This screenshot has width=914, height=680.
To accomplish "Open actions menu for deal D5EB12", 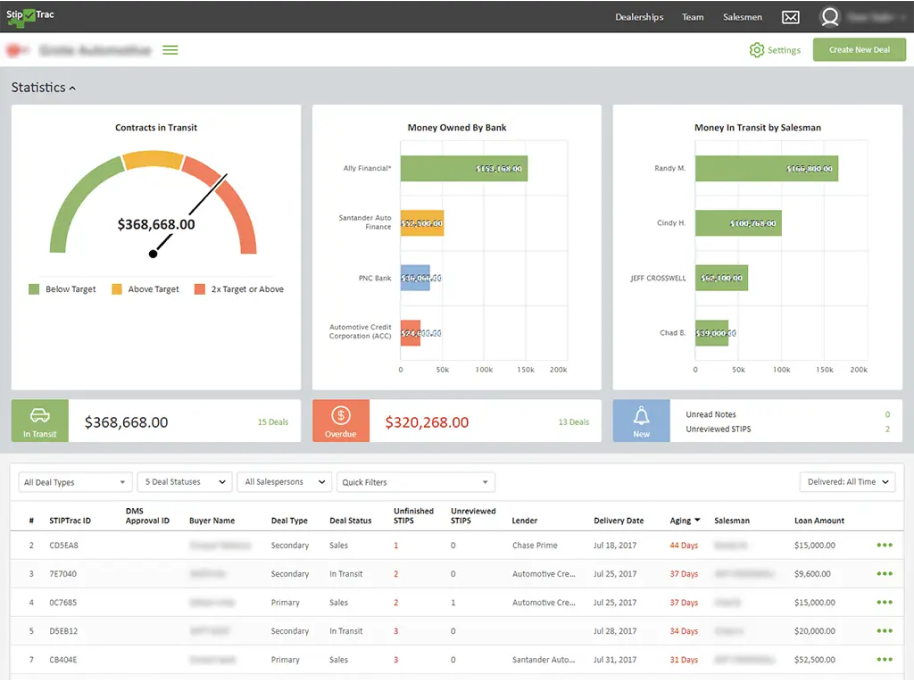I will tap(884, 631).
